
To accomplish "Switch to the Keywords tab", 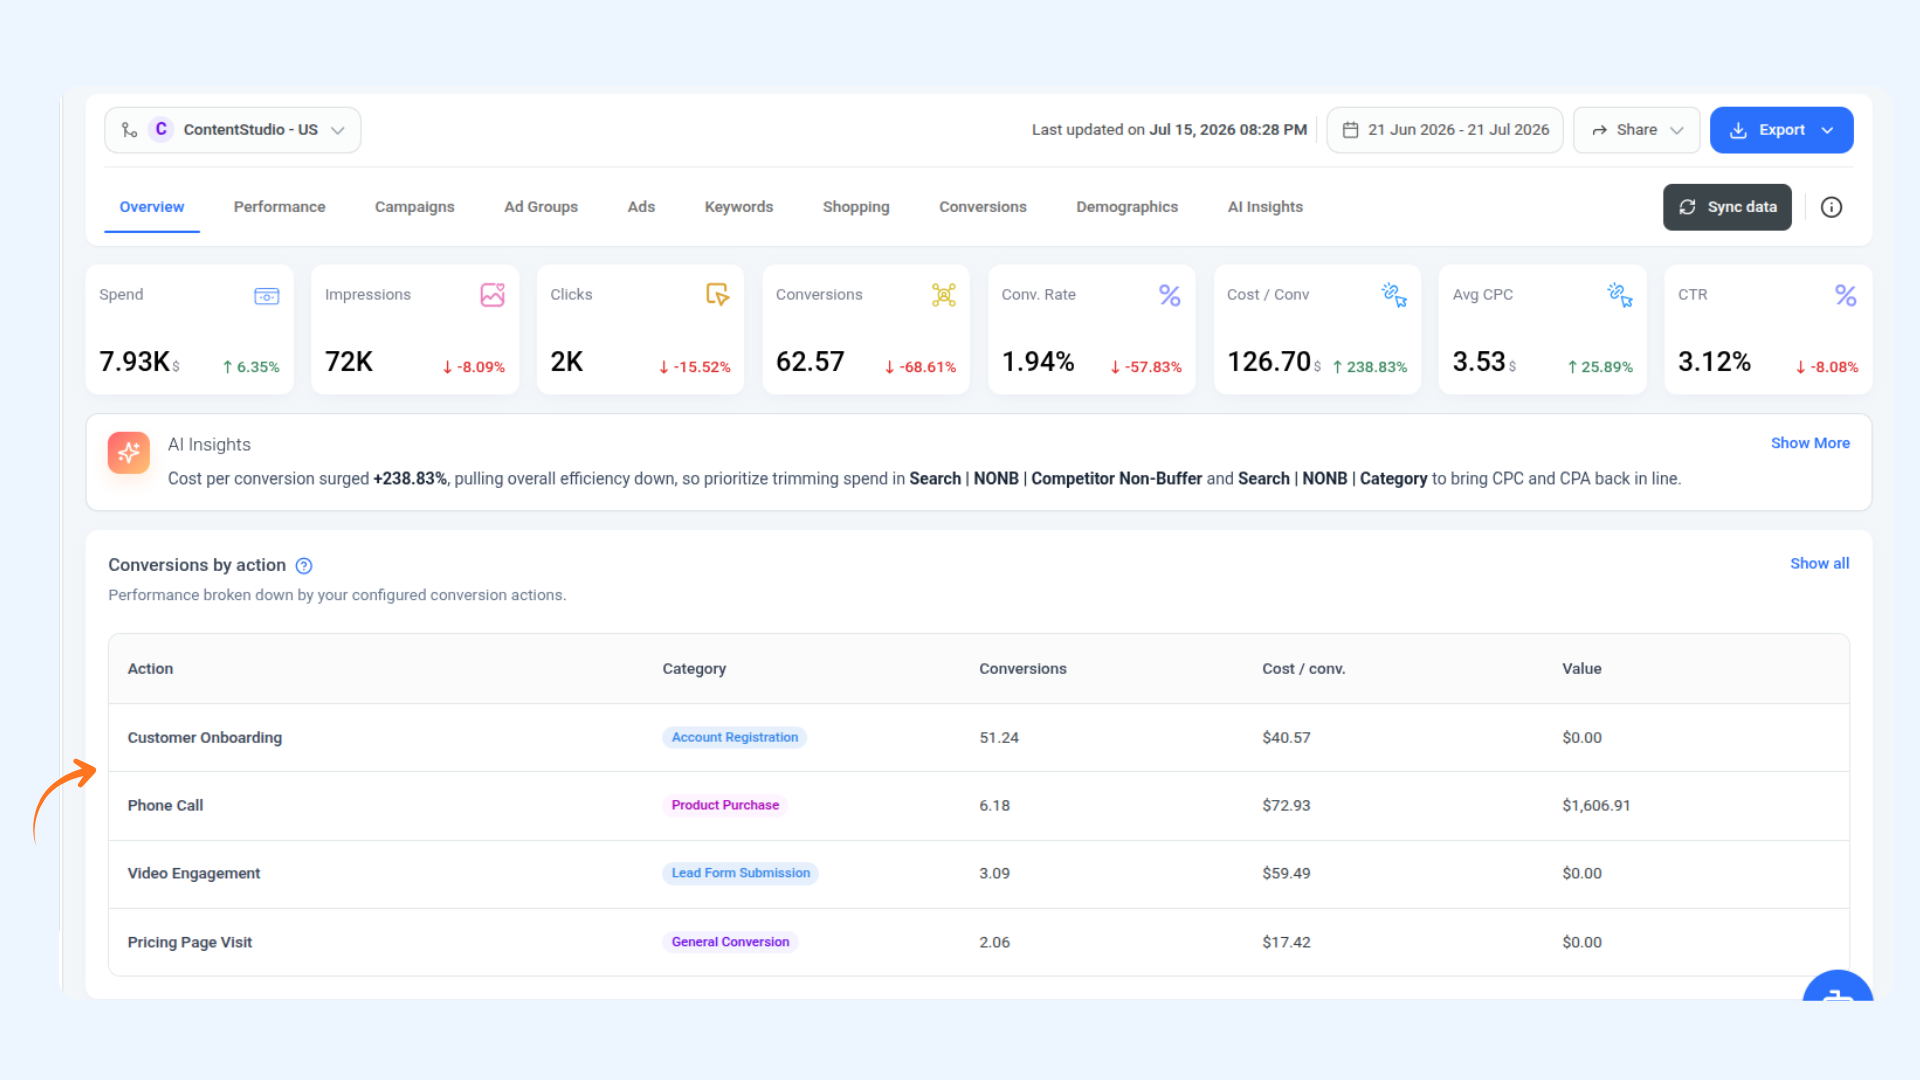I will (738, 207).
